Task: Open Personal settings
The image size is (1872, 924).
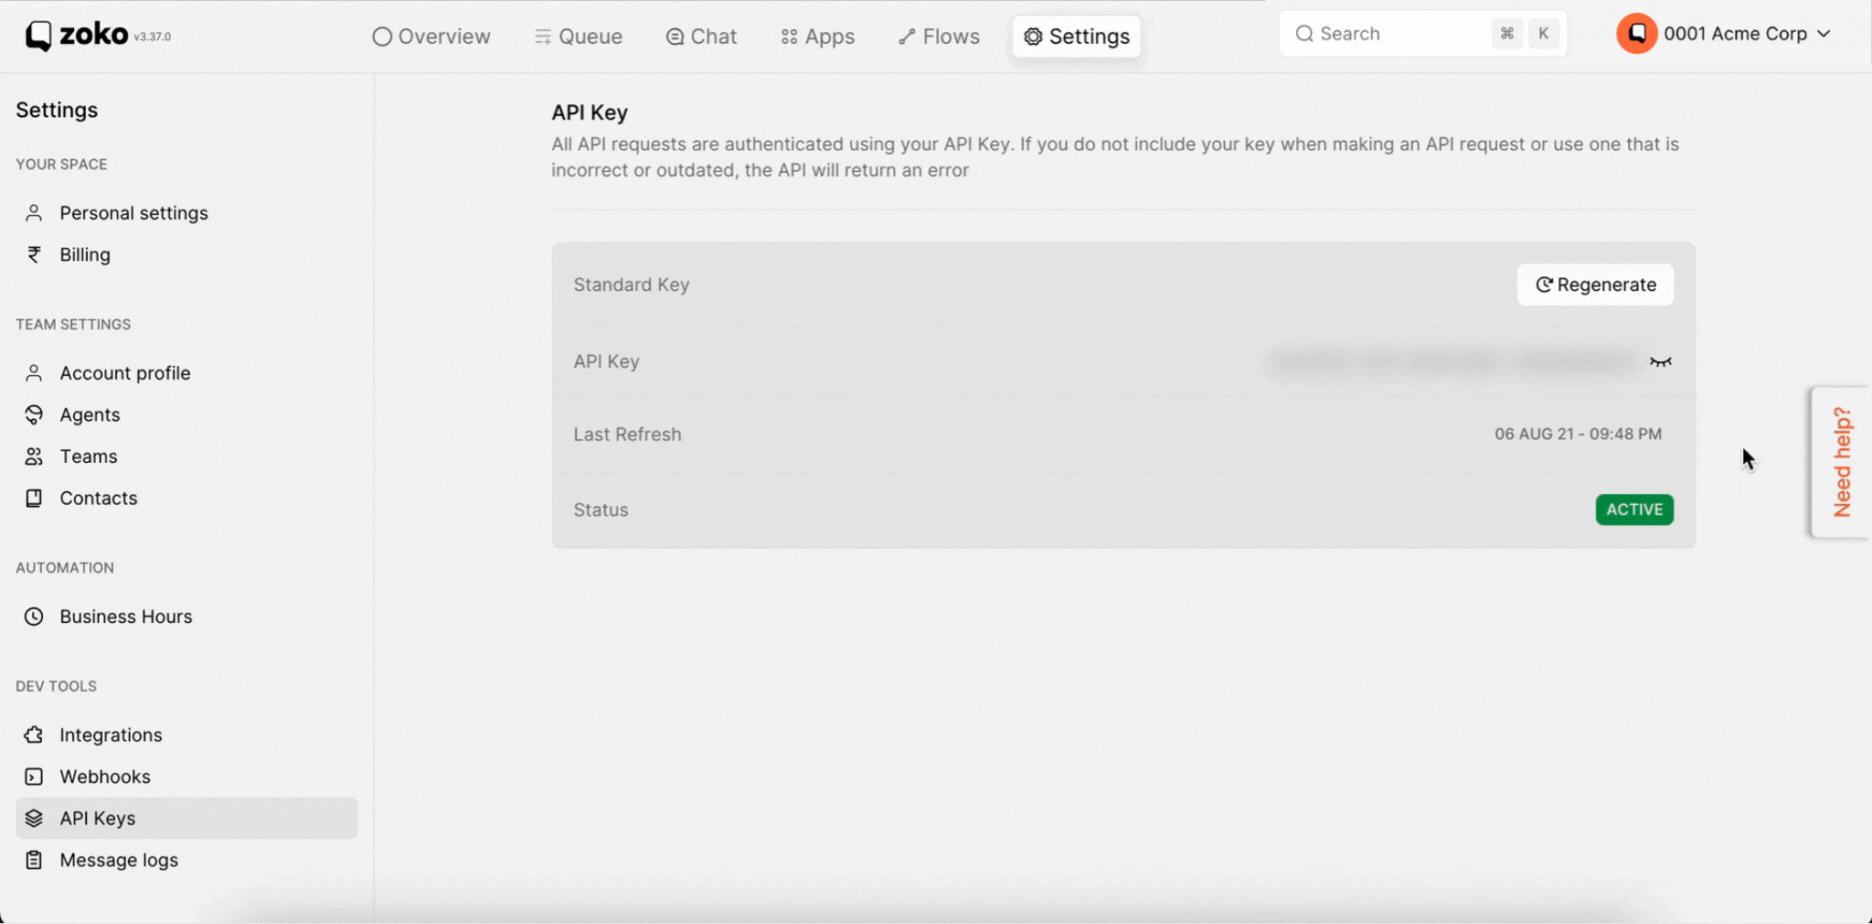Action: pyautogui.click(x=133, y=213)
